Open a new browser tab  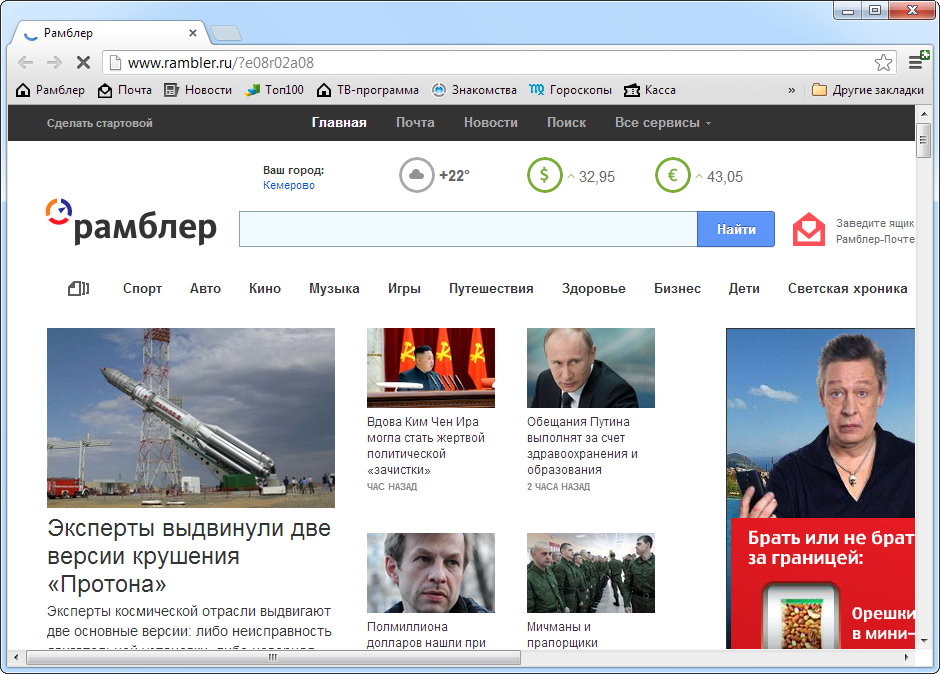click(x=226, y=33)
